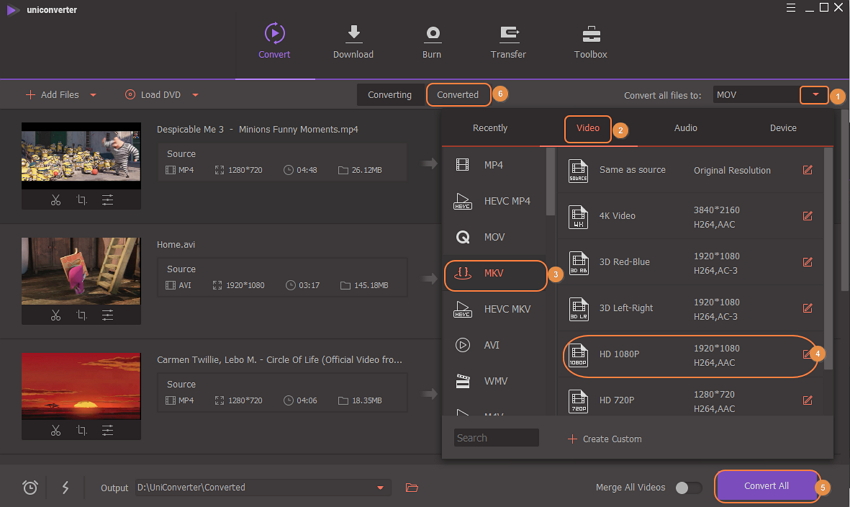This screenshot has height=507, width=850.
Task: Trim Home.avi with the scissors icon
Action: click(55, 315)
